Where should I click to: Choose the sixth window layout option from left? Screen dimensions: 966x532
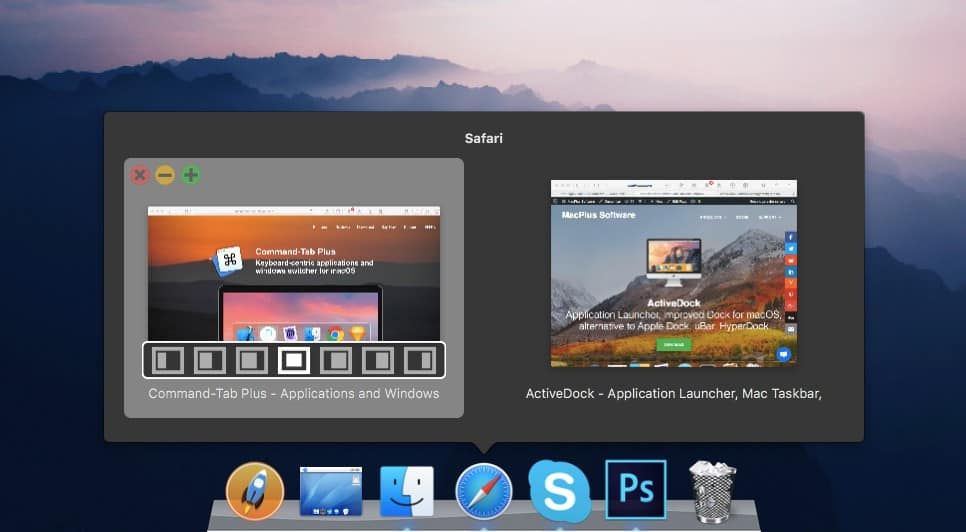point(378,359)
